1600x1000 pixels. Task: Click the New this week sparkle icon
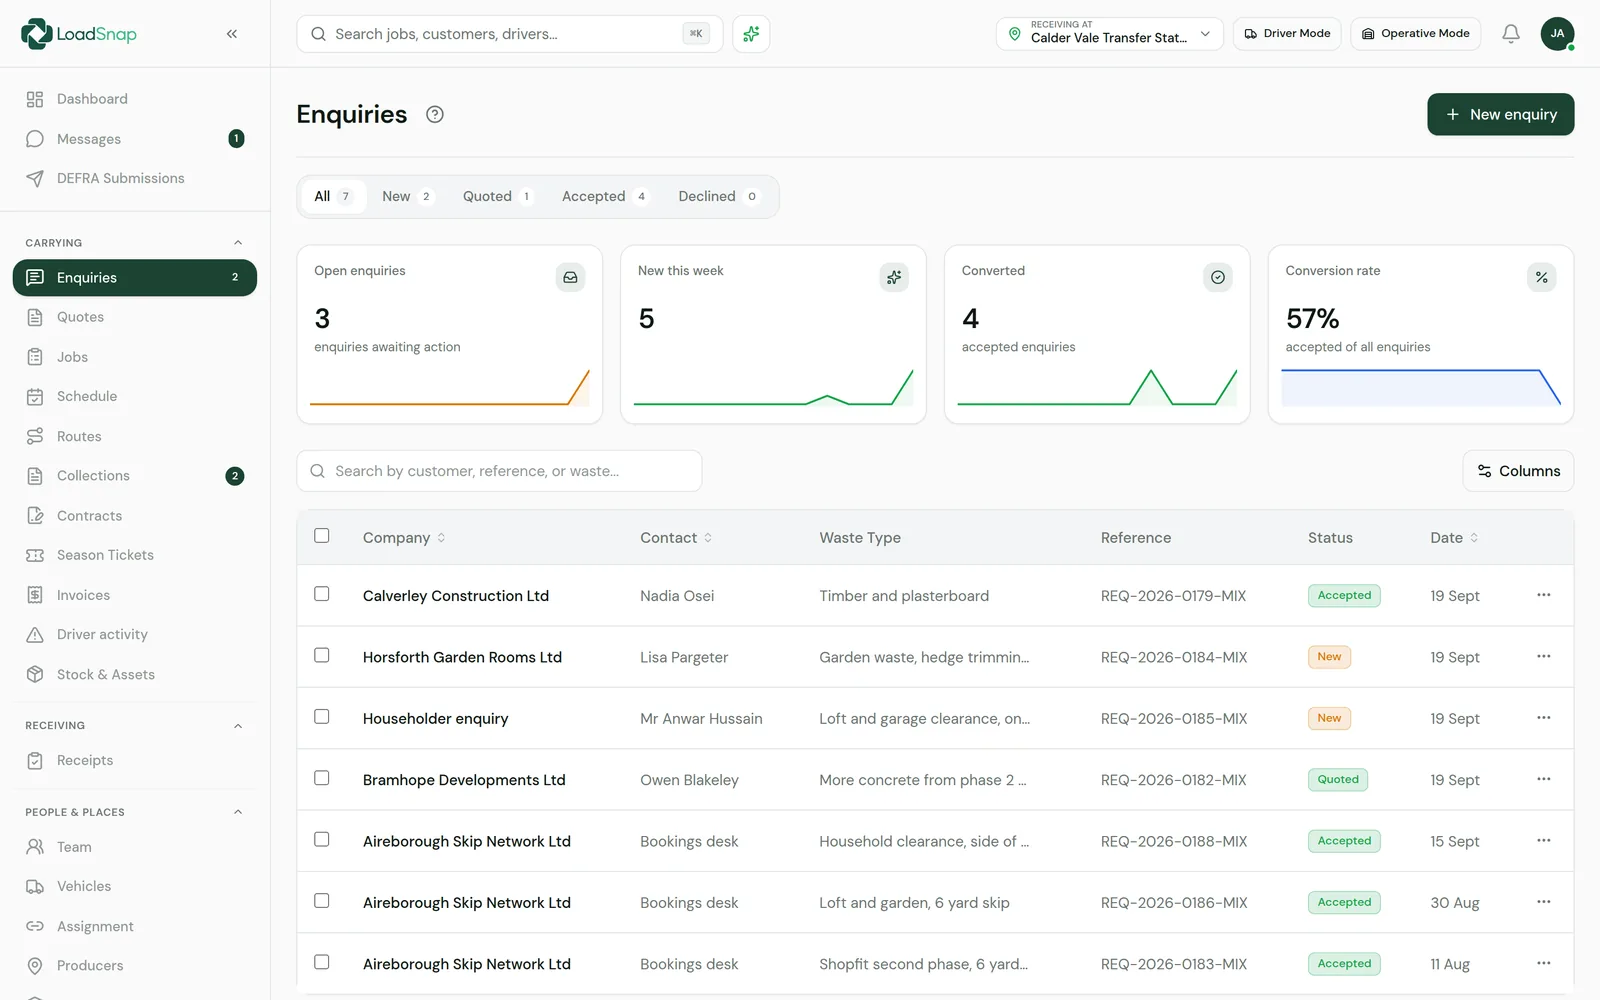pos(894,277)
